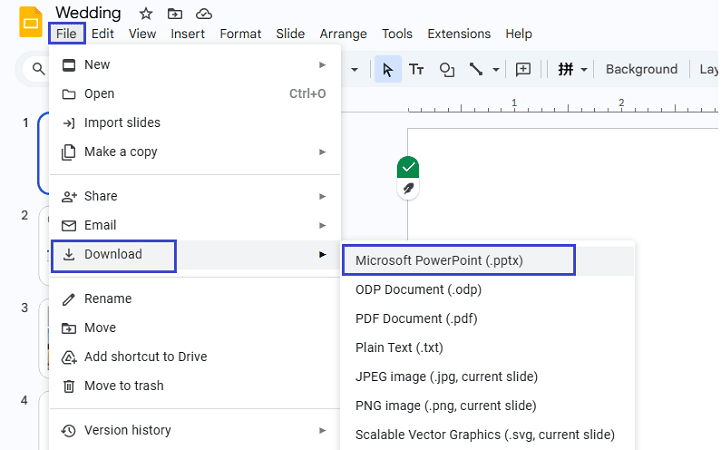Click the search menus magnifier icon

click(x=39, y=69)
